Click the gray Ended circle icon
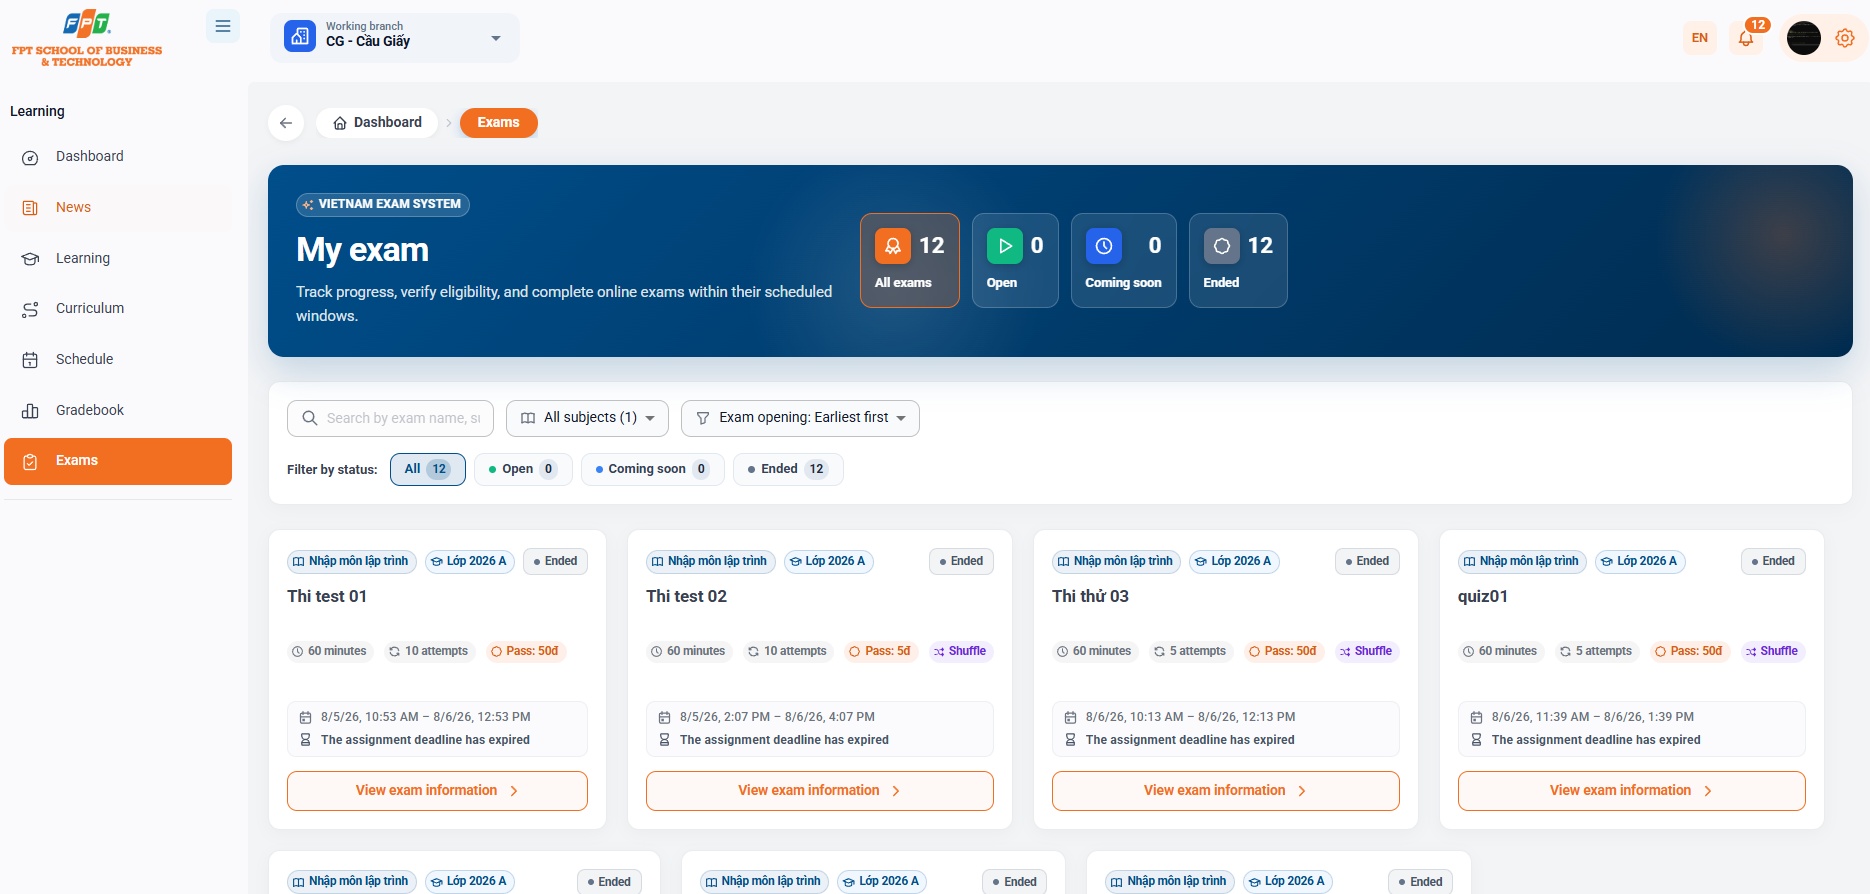 coord(1222,246)
